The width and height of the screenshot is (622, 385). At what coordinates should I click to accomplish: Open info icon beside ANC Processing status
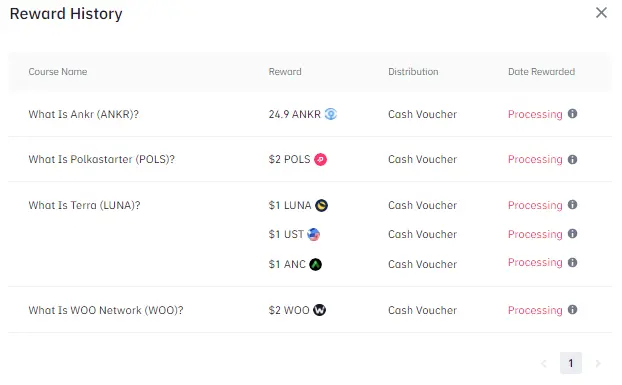(572, 262)
